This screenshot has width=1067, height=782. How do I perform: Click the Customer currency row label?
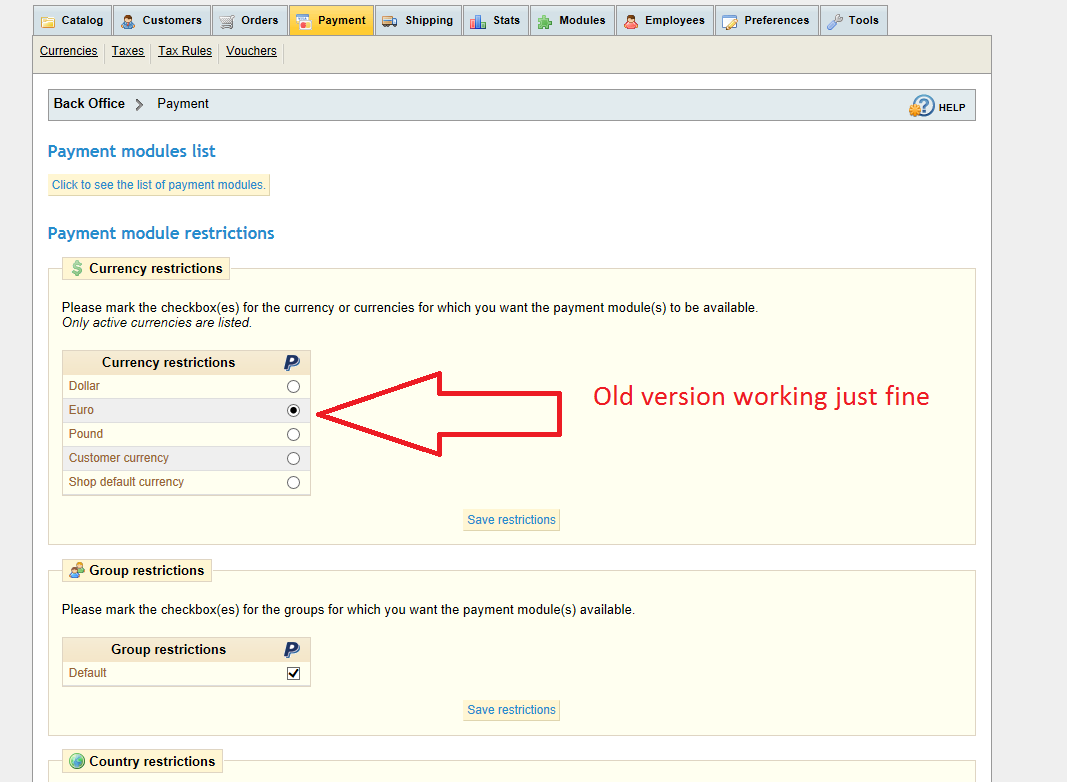tap(118, 458)
